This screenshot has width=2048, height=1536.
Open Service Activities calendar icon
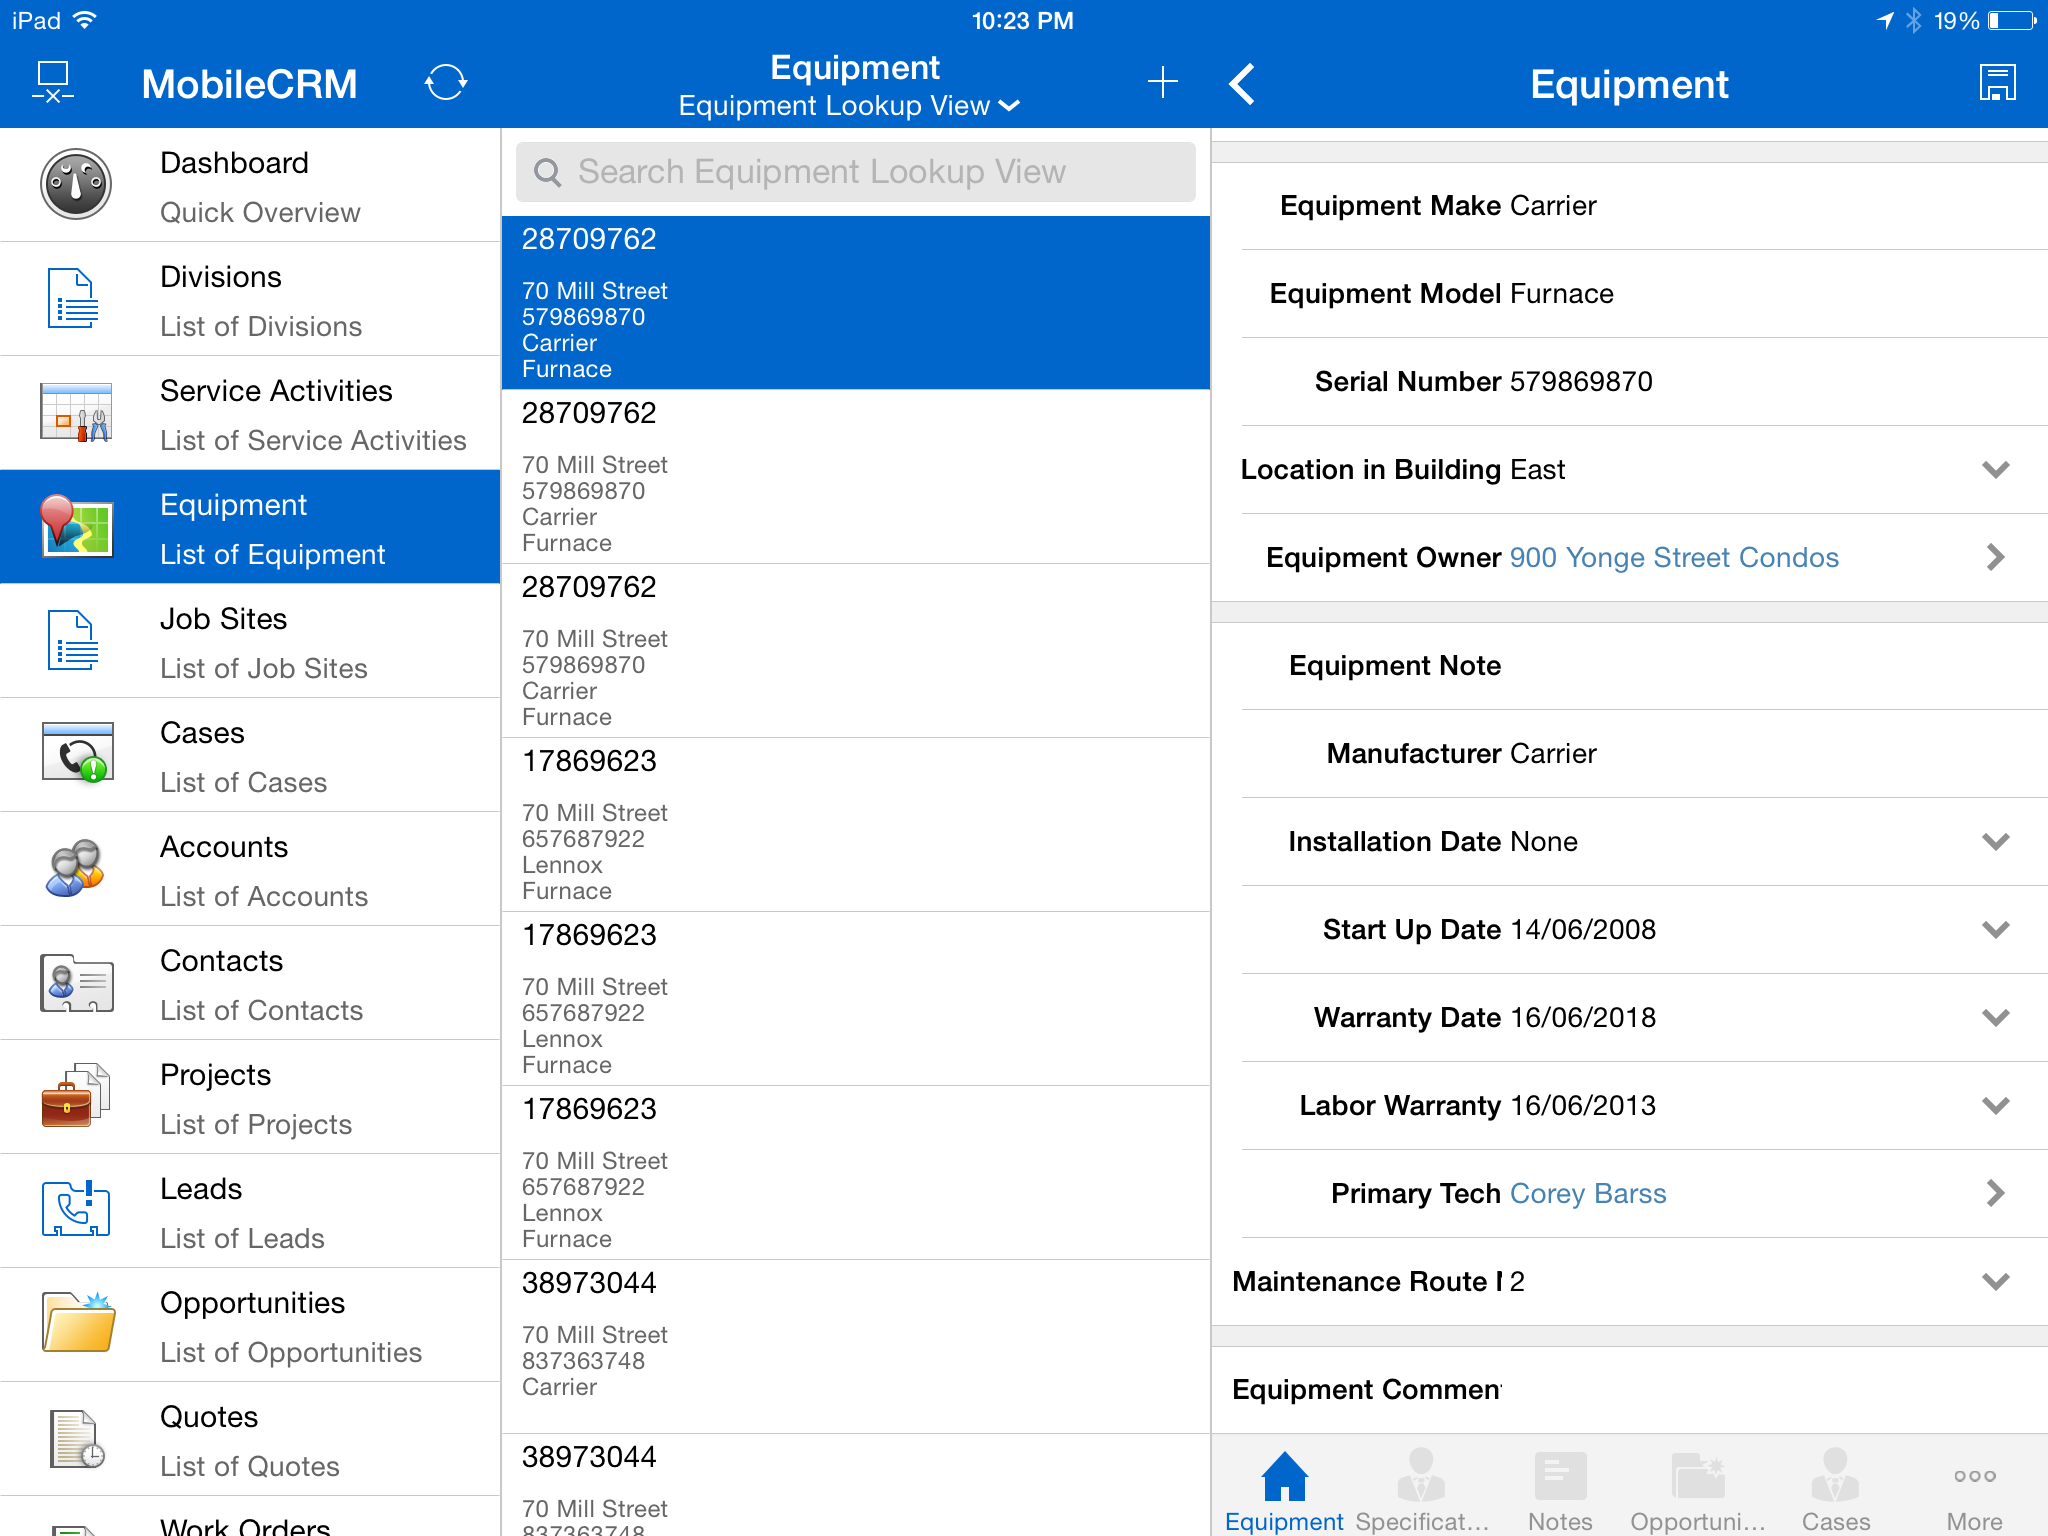pyautogui.click(x=76, y=413)
